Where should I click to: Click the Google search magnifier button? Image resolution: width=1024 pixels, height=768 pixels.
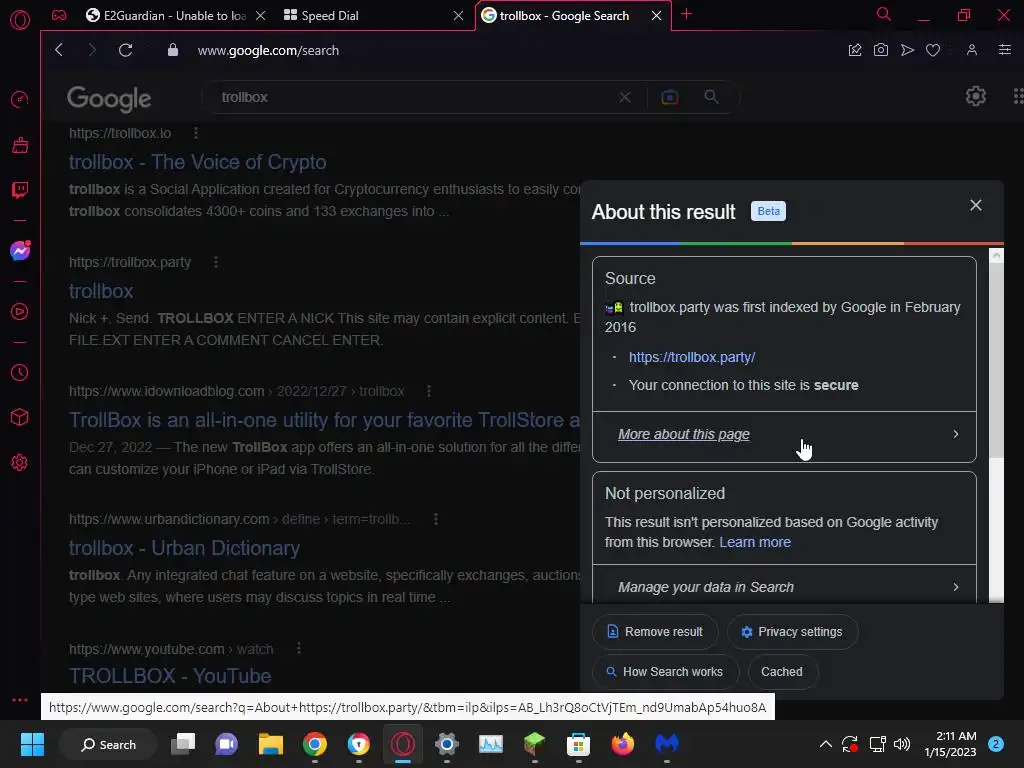click(711, 97)
